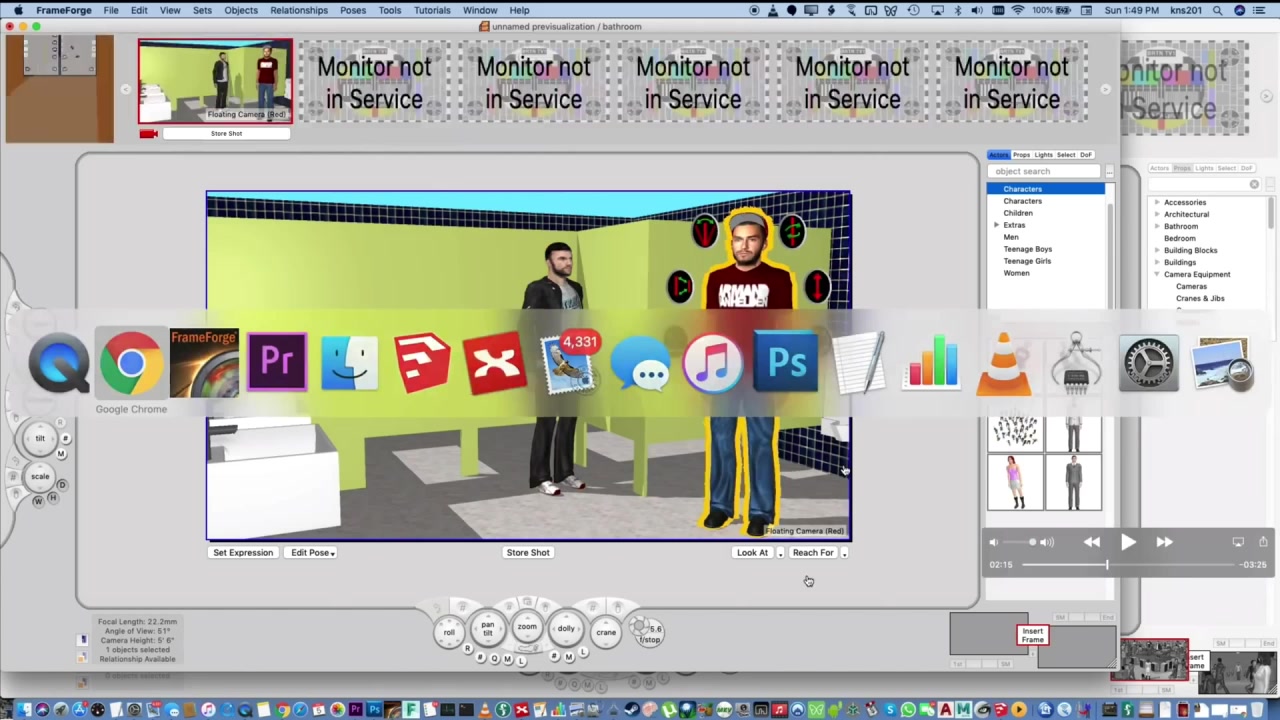
Task: Open the Reach For dropdown arrow
Action: 844,553
